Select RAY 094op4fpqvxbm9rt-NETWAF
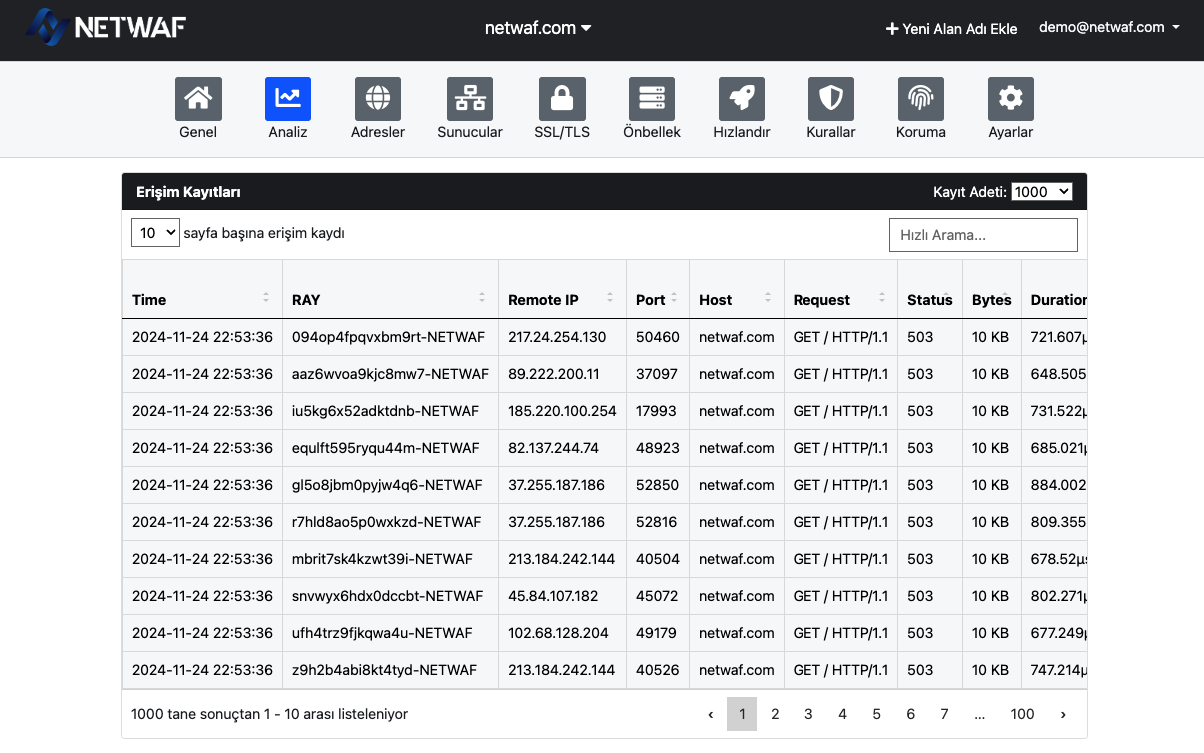The image size is (1204, 753). [x=389, y=337]
